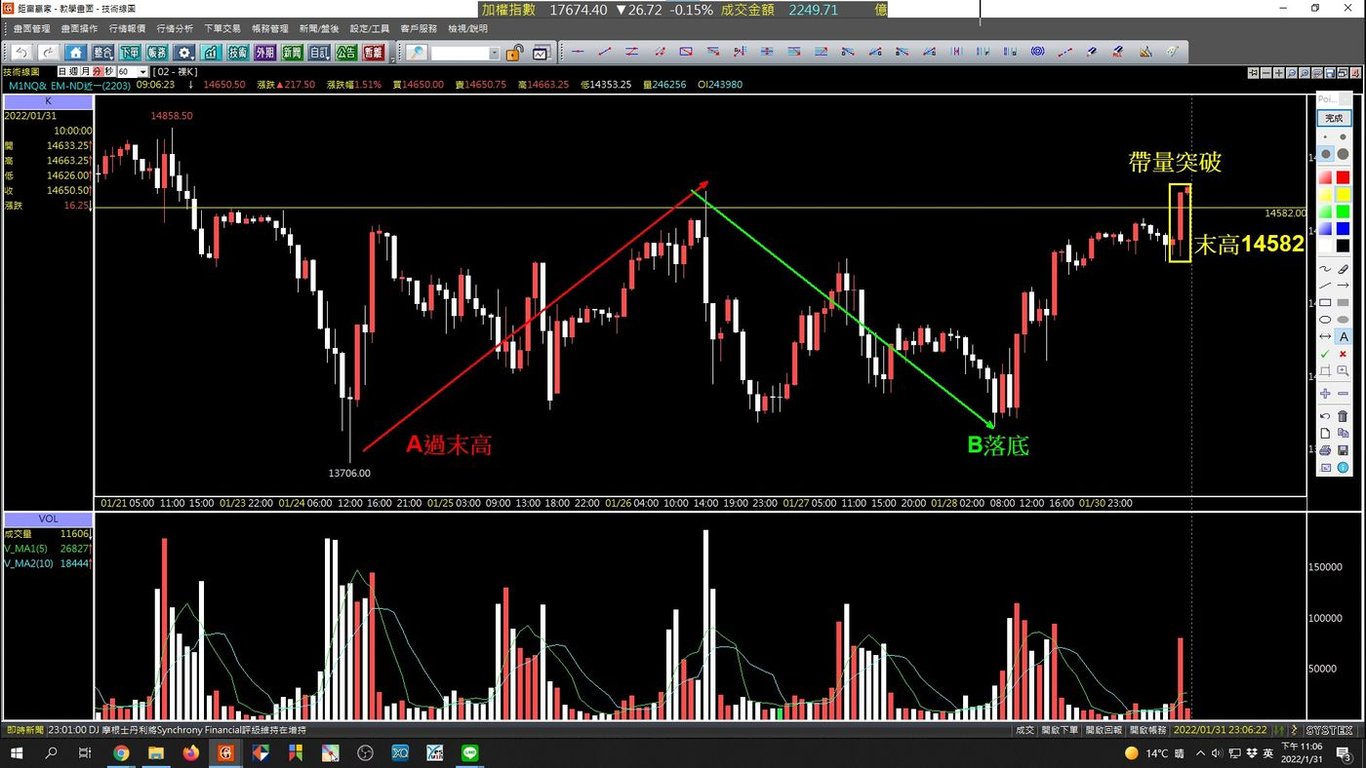Open the 技術 technical analysis button

[238, 52]
